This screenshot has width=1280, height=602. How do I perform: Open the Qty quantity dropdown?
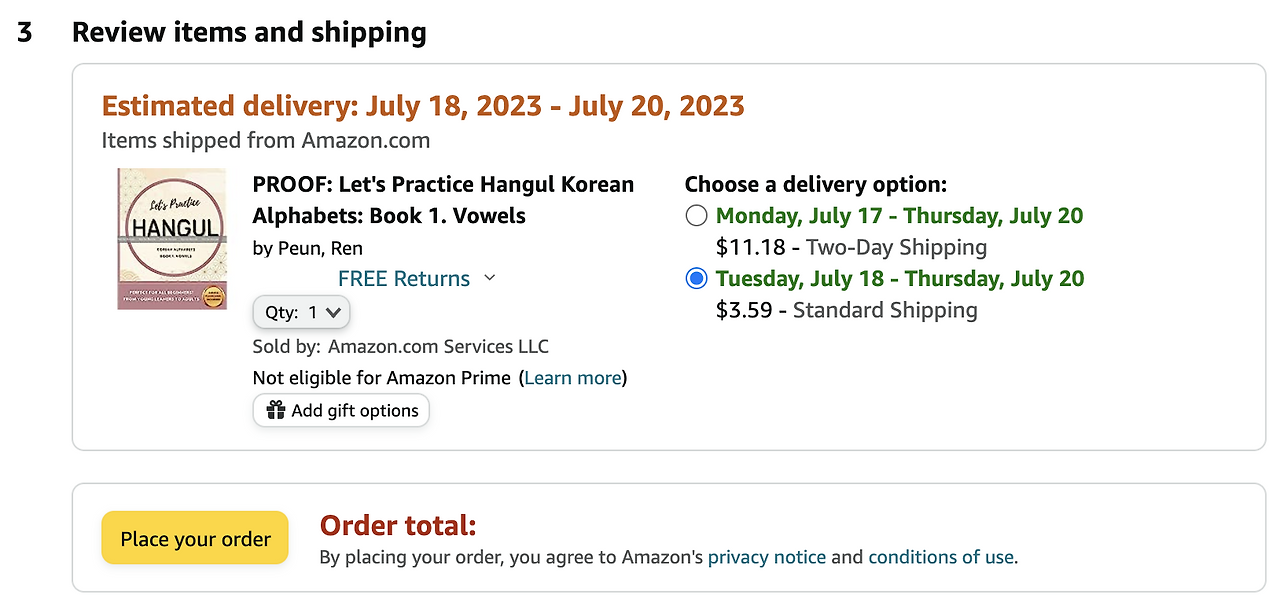coord(301,313)
